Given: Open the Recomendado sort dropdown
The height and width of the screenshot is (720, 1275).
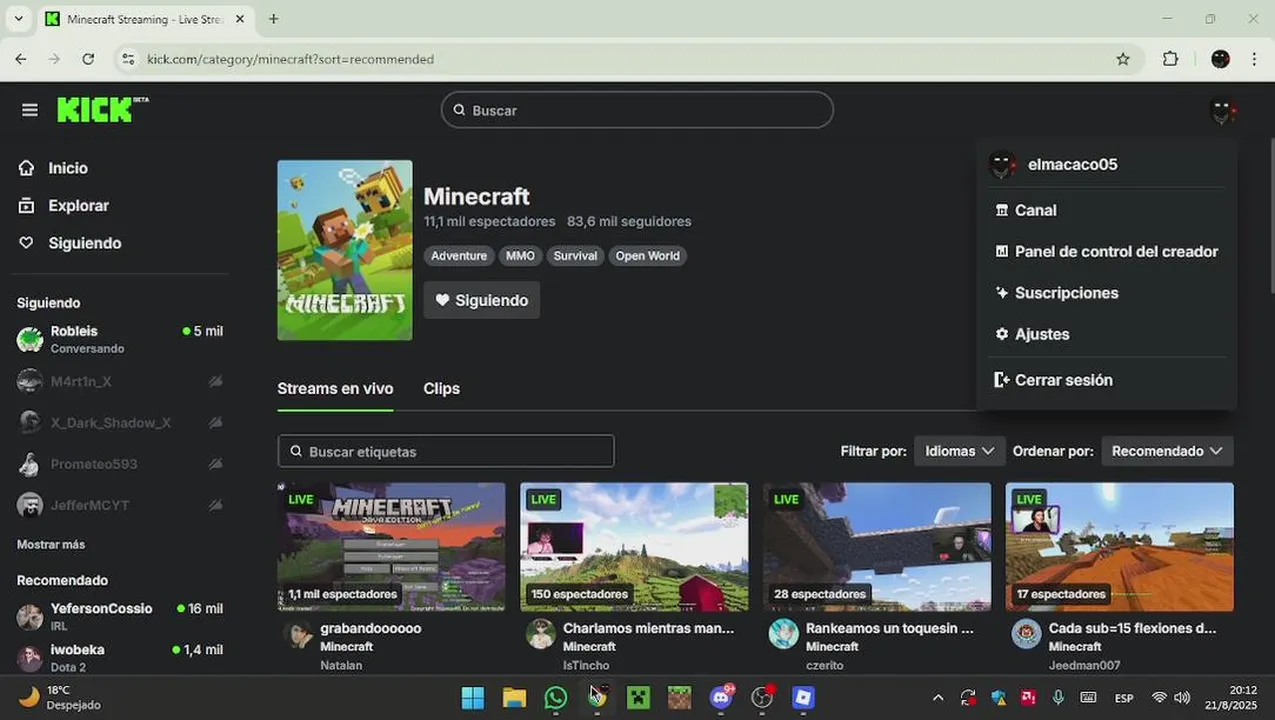Looking at the screenshot, I should (1167, 451).
